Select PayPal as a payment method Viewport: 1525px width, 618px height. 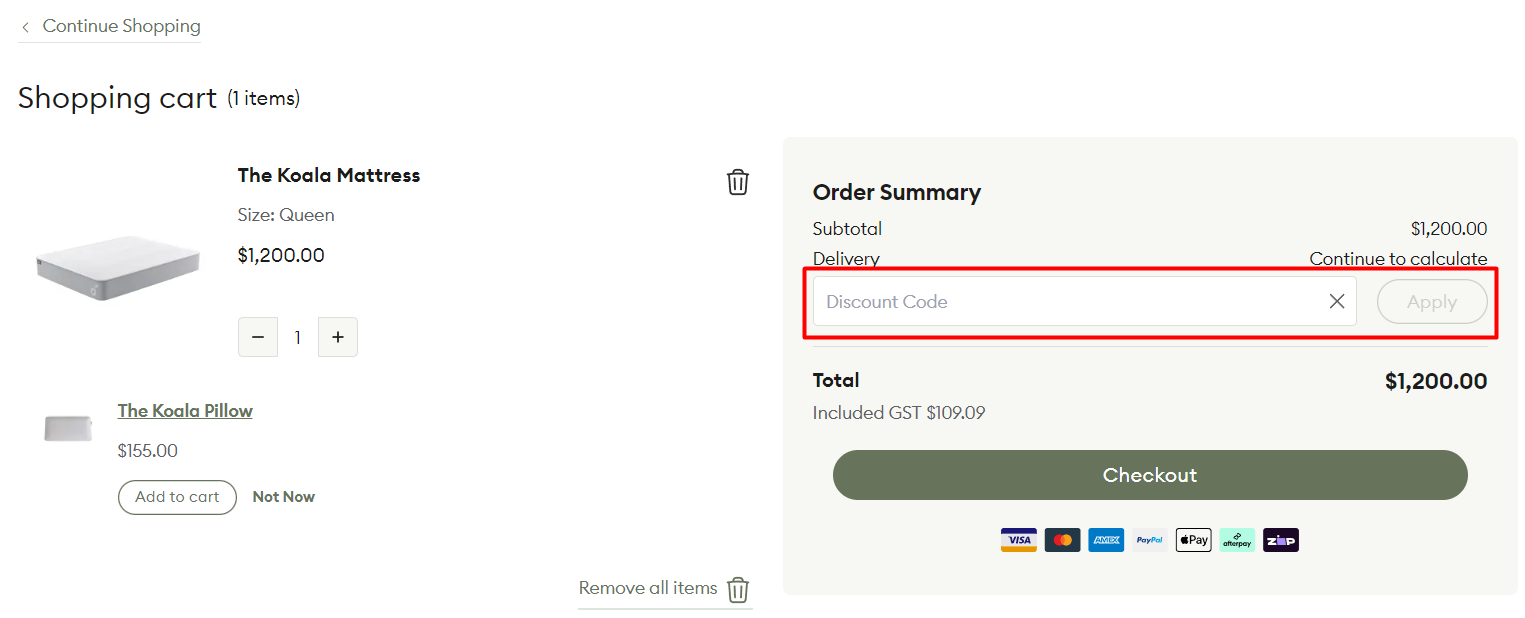coord(1149,540)
